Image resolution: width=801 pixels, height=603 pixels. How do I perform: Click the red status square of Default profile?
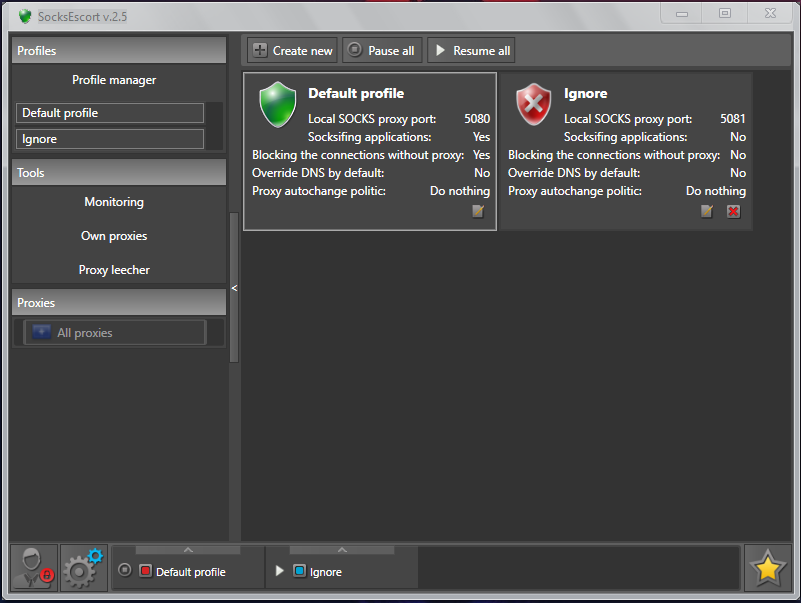[146, 570]
